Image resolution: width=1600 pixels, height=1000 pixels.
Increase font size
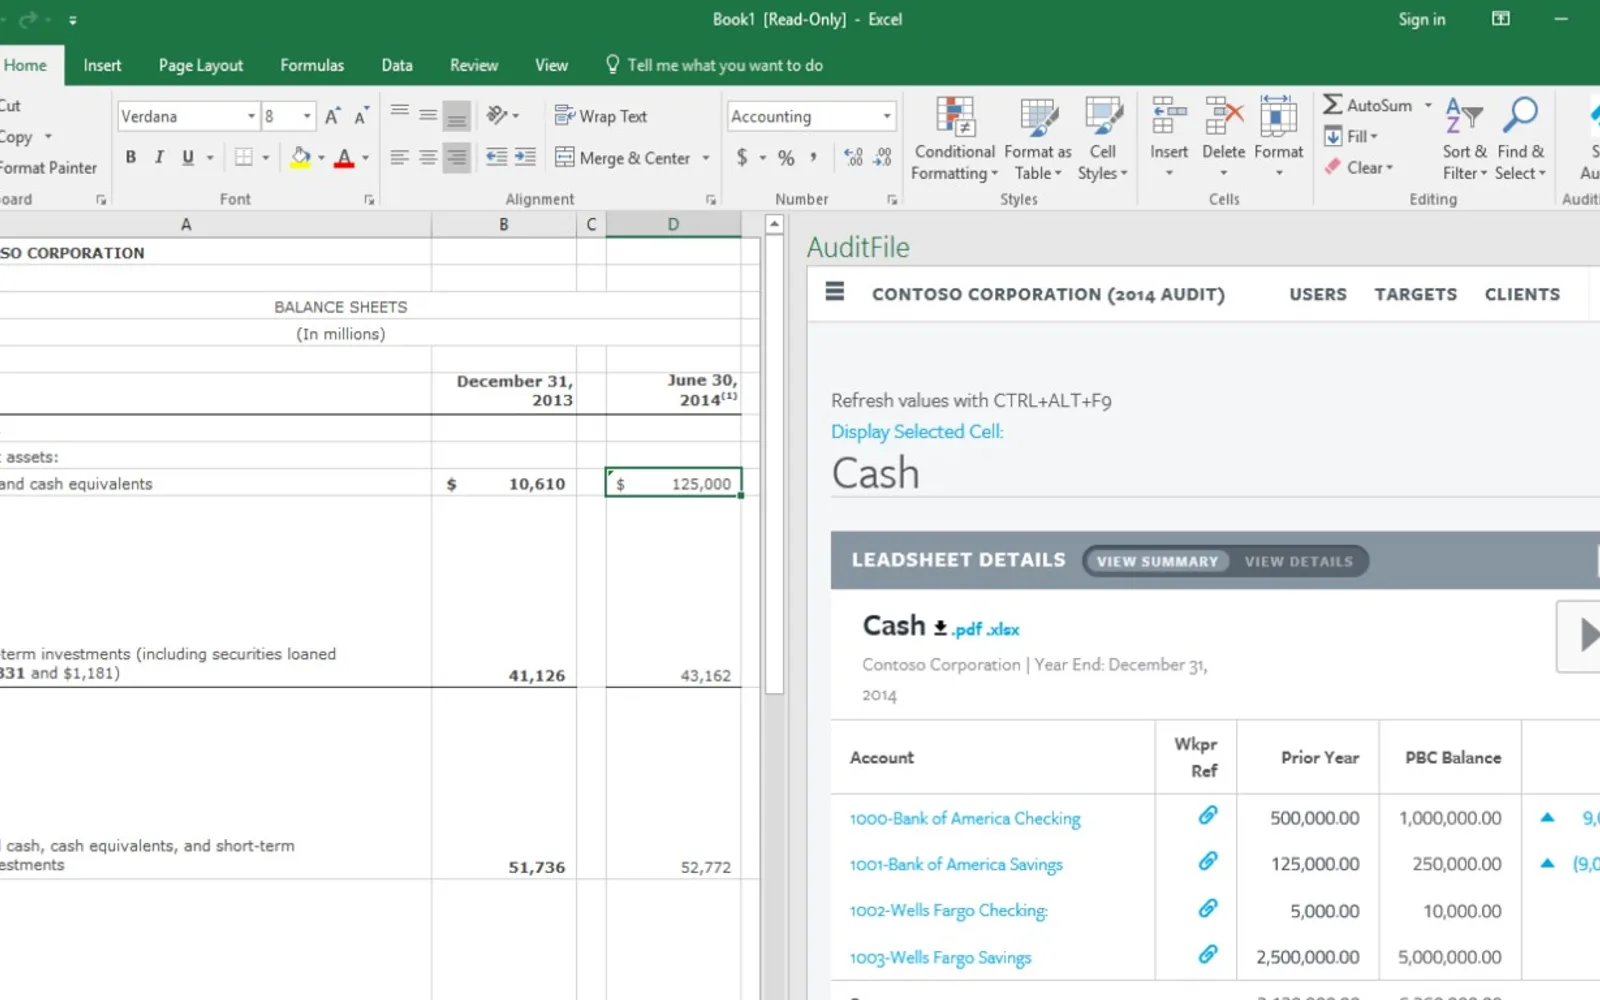[333, 116]
